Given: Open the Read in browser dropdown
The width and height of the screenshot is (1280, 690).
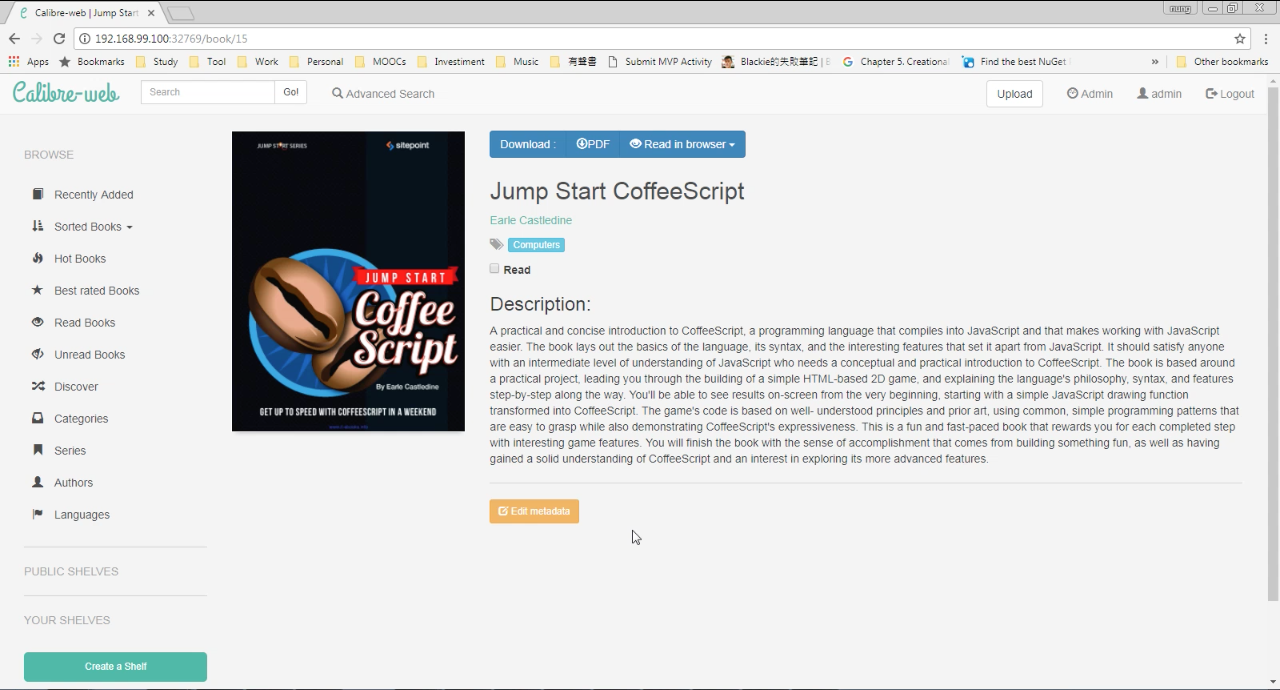Looking at the screenshot, I should point(683,144).
